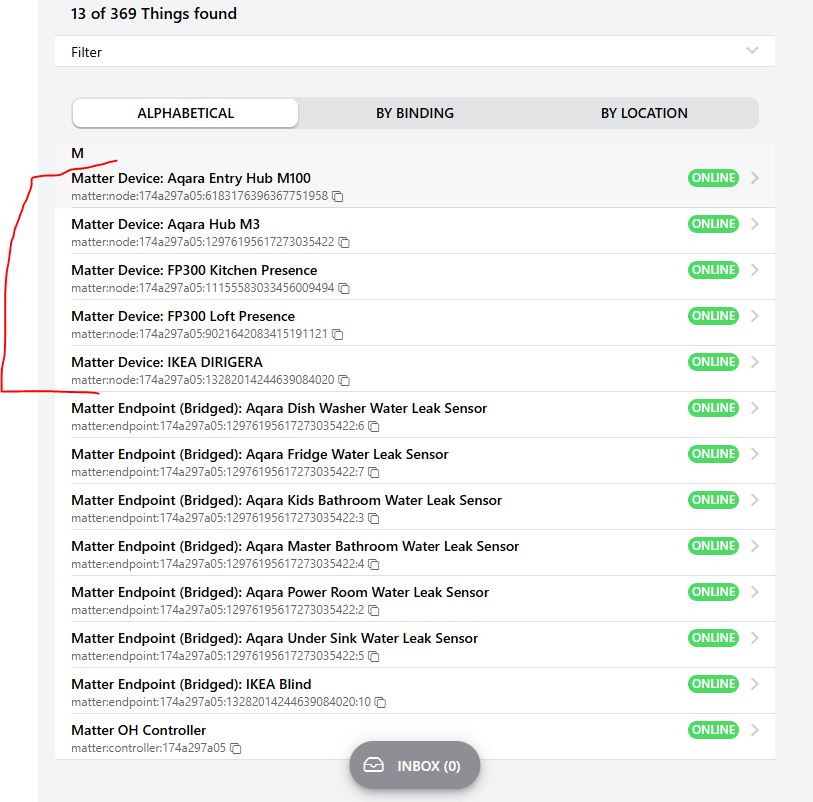Image resolution: width=813 pixels, height=802 pixels.
Task: Select Aqara Power Room Water Leak Sensor title
Action: (280, 592)
